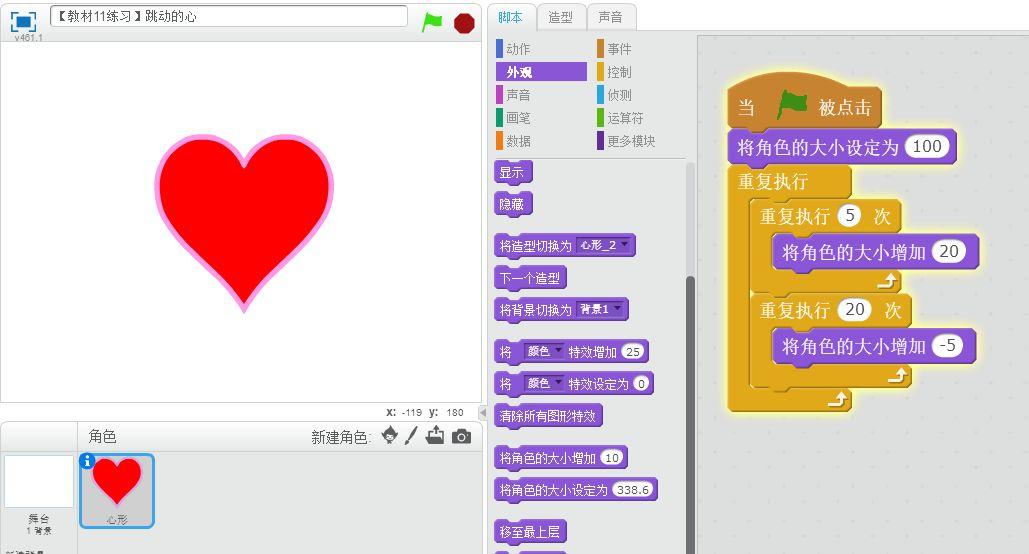Click the 显示 block in the palette
1029x554 pixels.
[513, 173]
